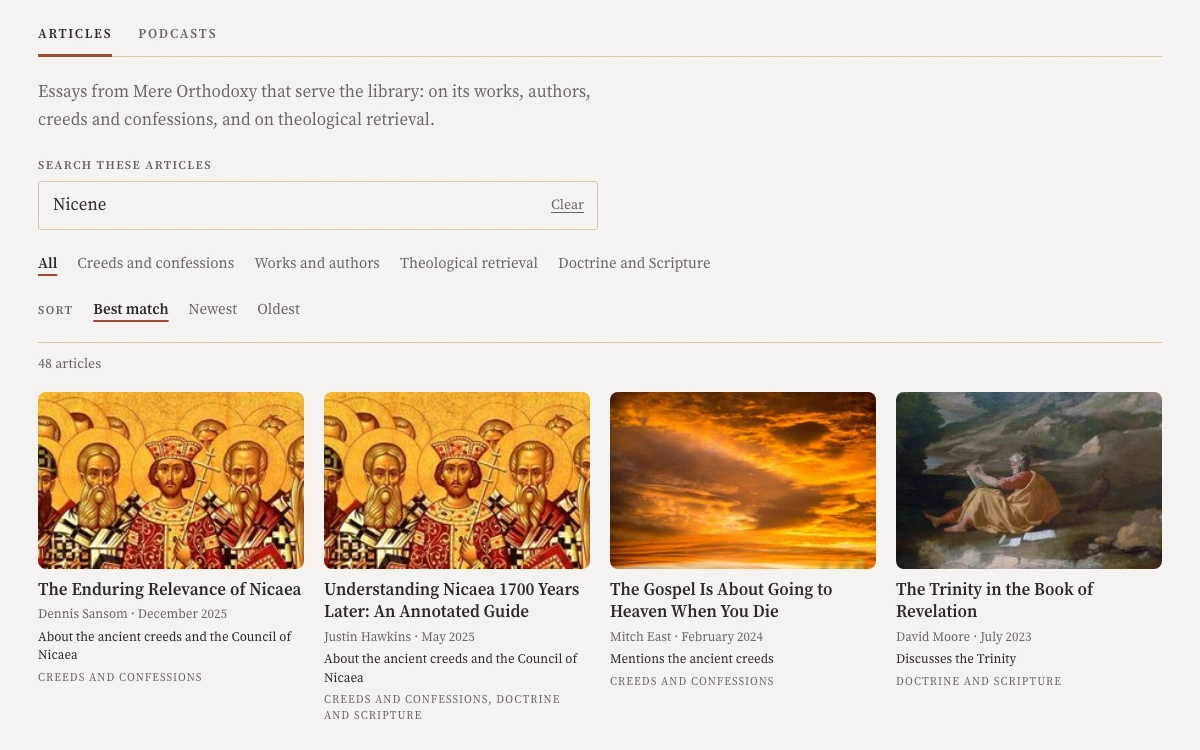Click About the ancient creeds summary under Justin Hawkins

click(451, 668)
